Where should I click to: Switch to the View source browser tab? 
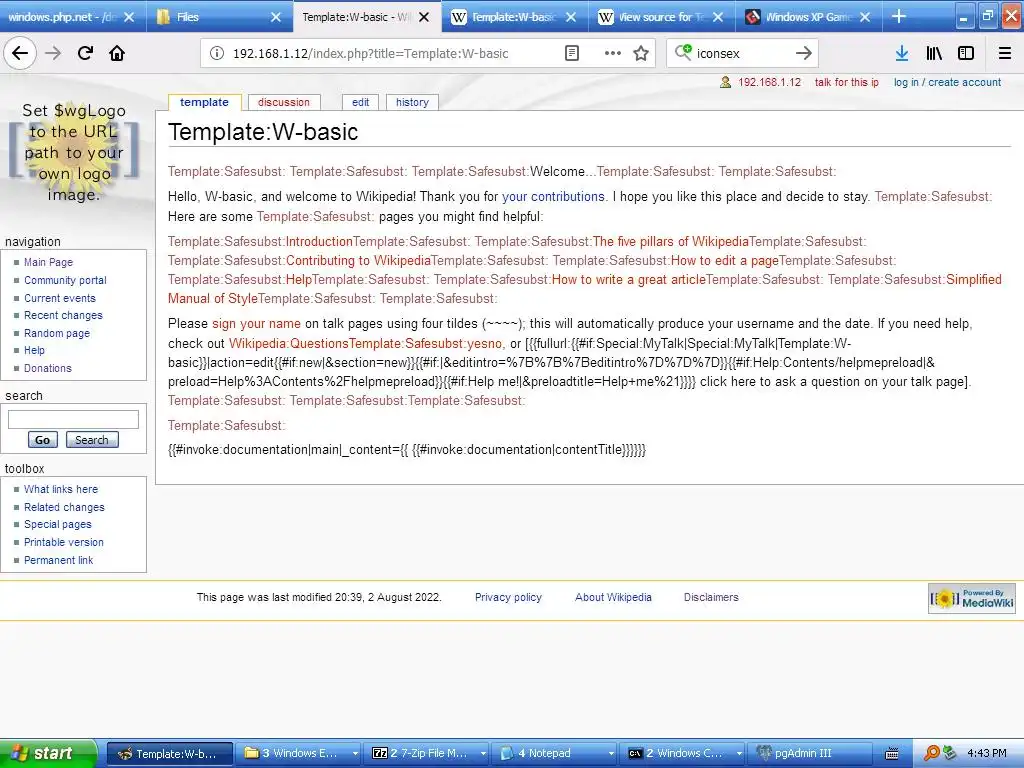662,17
